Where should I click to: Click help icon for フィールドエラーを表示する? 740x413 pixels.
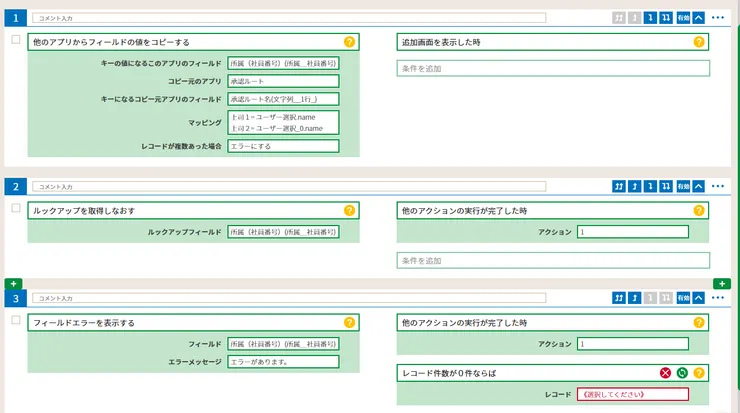(x=349, y=323)
